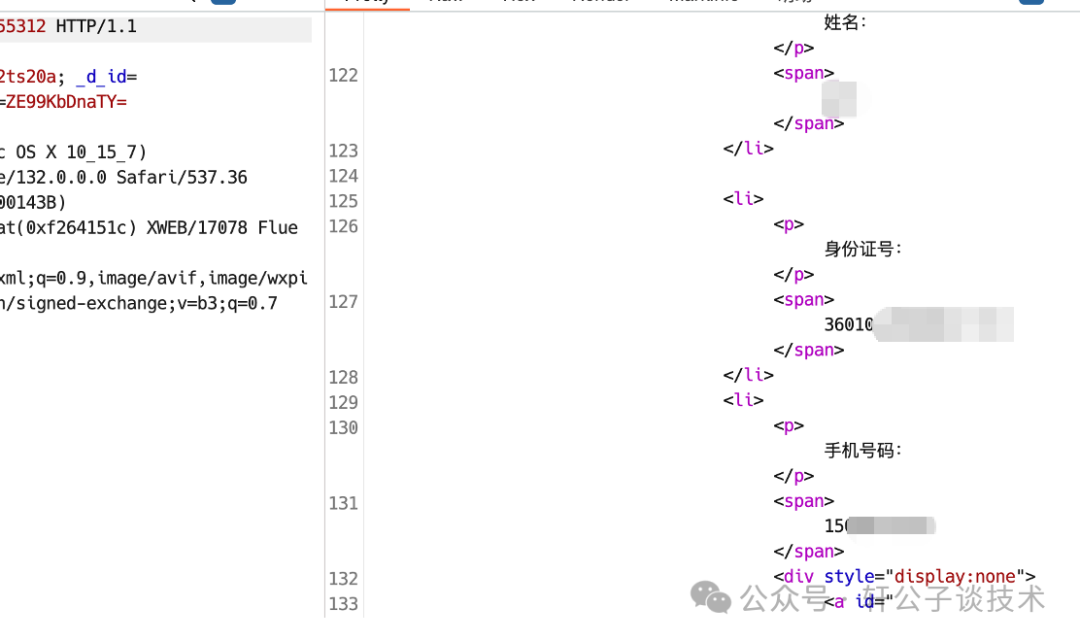The height and width of the screenshot is (641, 1080).
Task: Click line number 123 in response gutter
Action: [x=343, y=151]
